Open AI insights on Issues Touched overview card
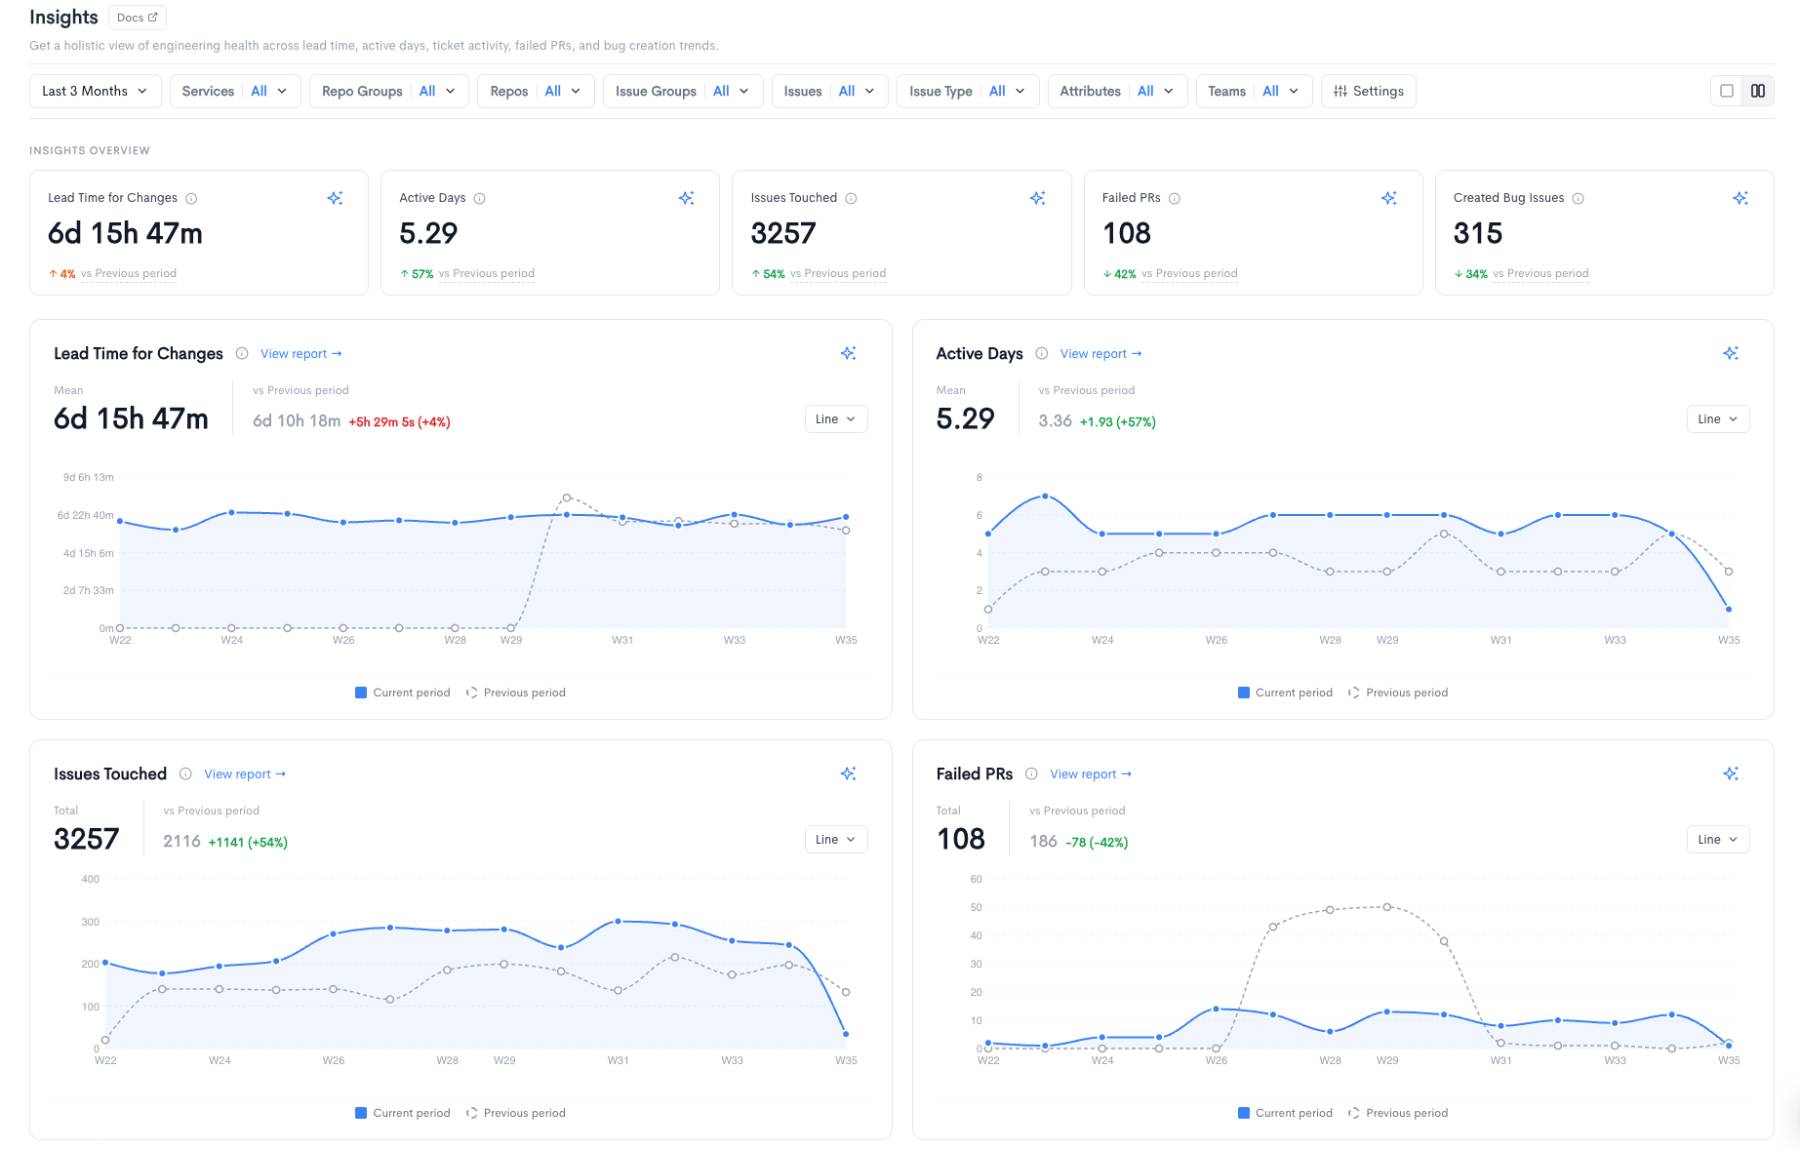This screenshot has width=1800, height=1149. pyautogui.click(x=1038, y=198)
